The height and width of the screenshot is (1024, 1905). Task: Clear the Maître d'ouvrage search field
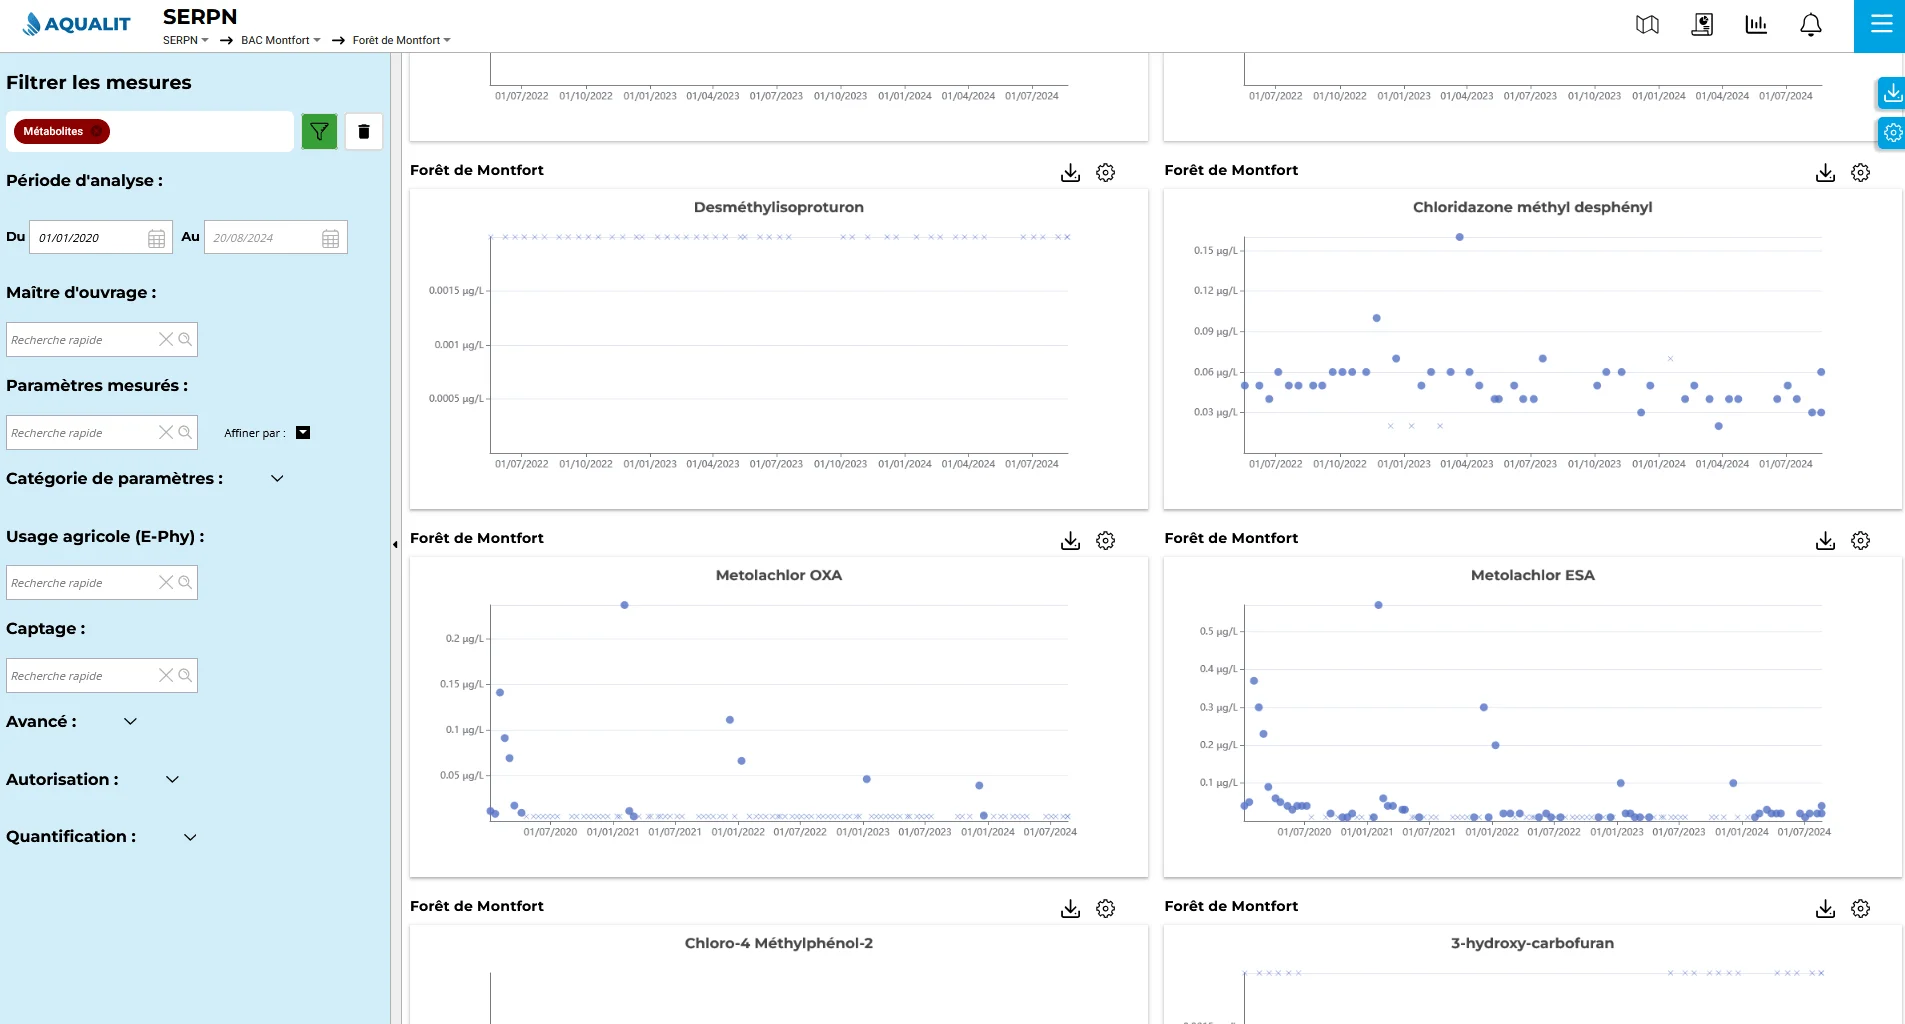166,339
